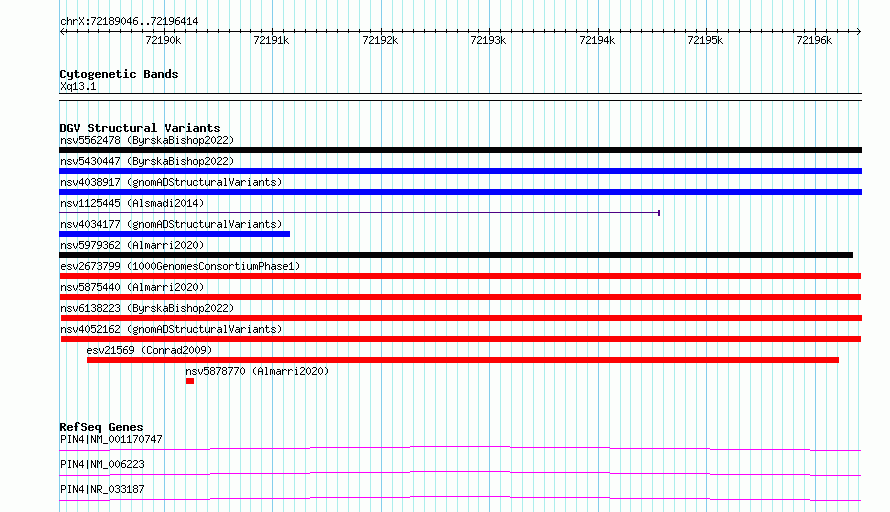Click the nsv5562478 black variant bar

click(460, 150)
